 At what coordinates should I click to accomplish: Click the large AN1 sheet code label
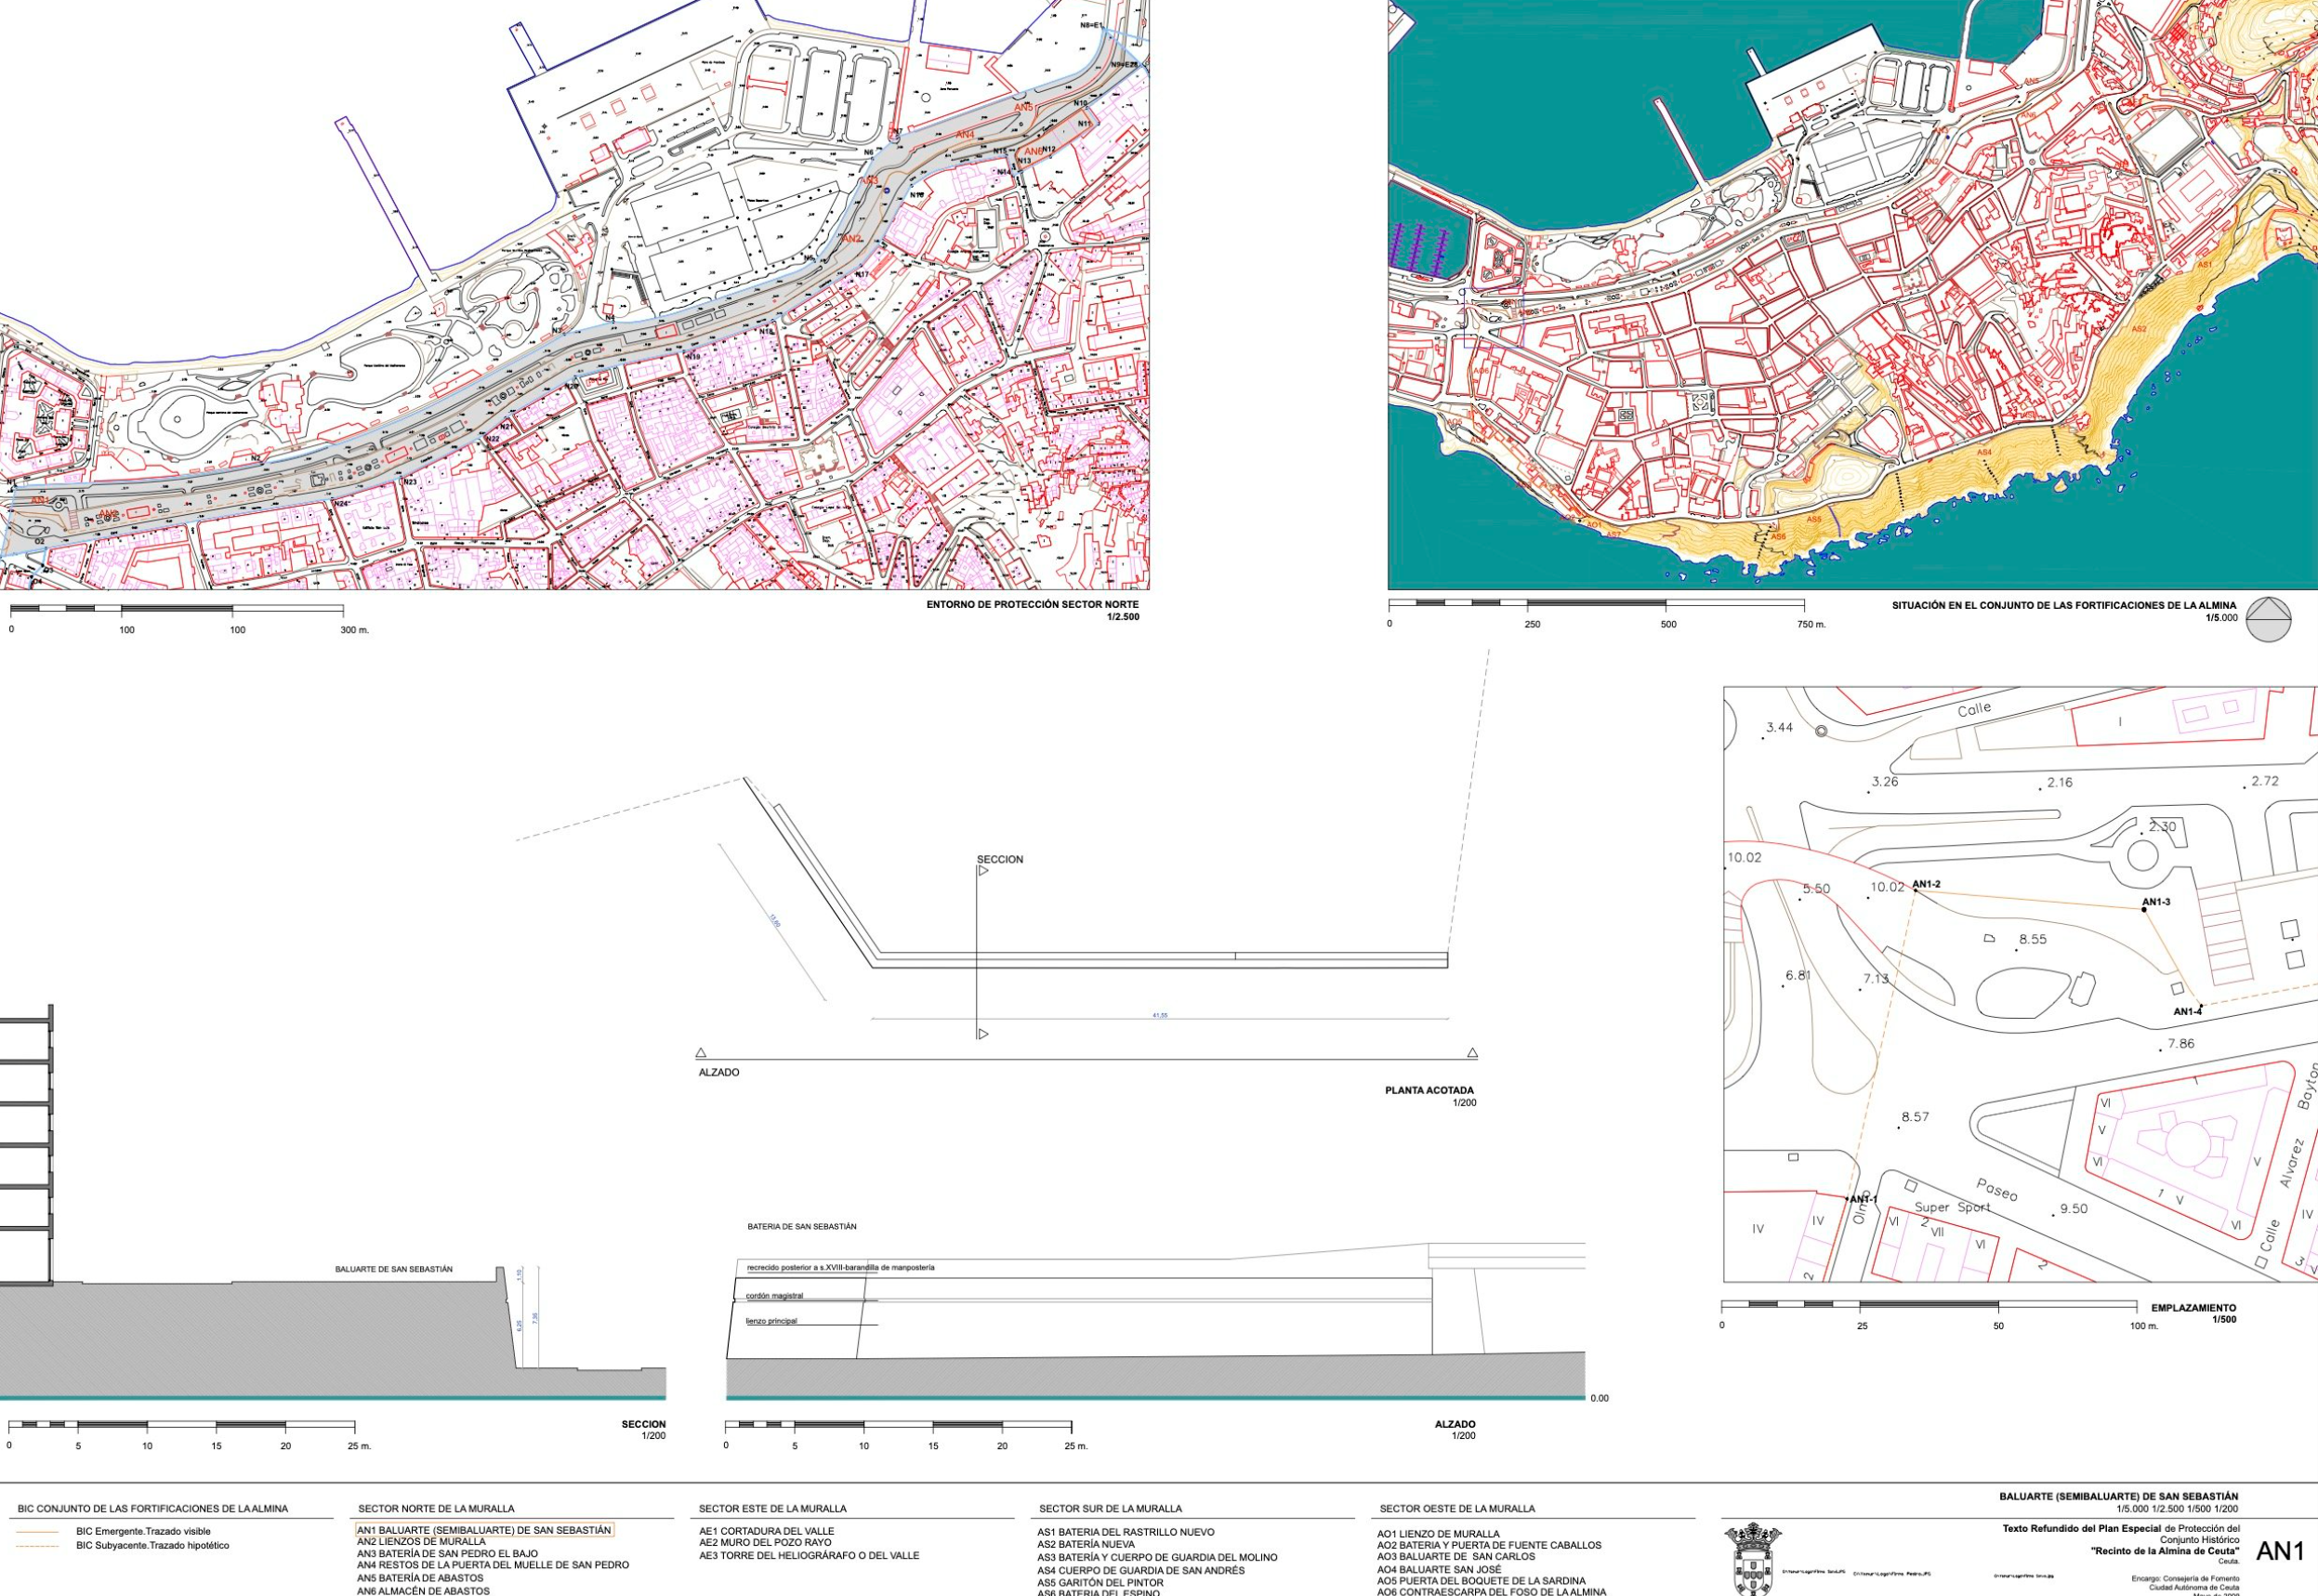(x=2279, y=1552)
